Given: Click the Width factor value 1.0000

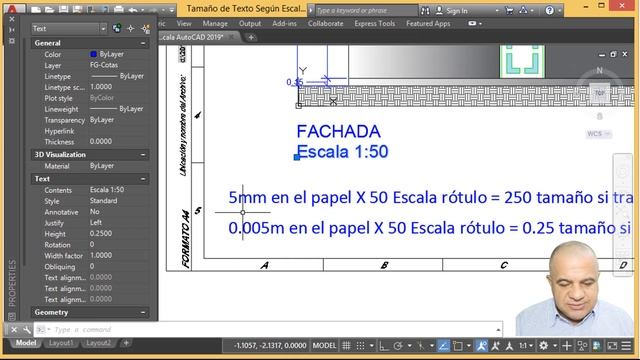Looking at the screenshot, I should [101, 255].
